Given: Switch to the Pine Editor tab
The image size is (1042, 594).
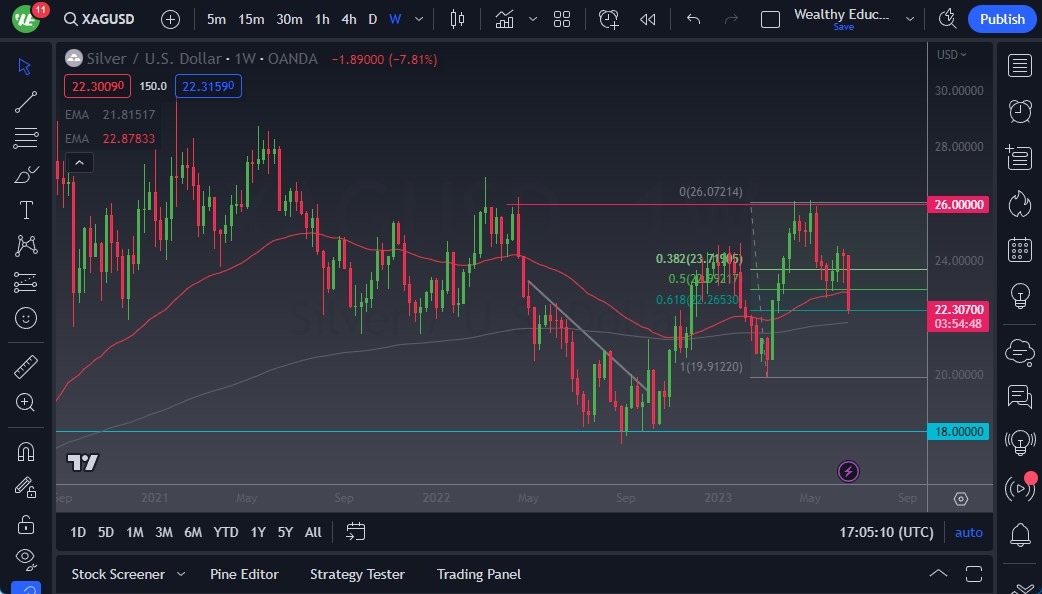Looking at the screenshot, I should pyautogui.click(x=244, y=574).
